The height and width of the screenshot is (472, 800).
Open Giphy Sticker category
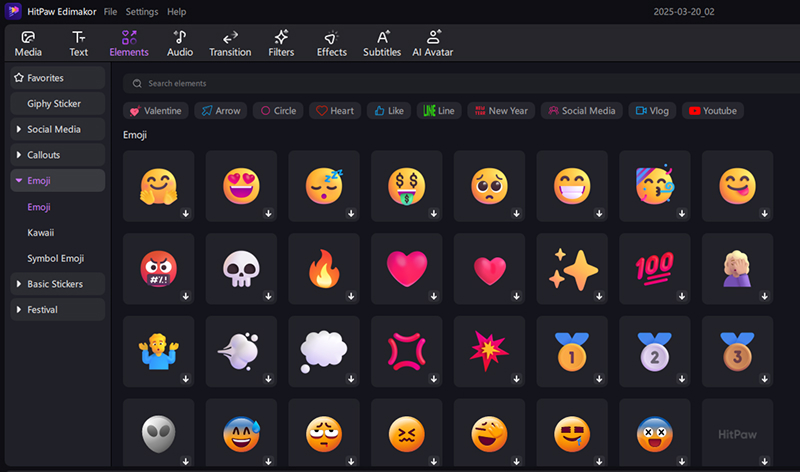pos(58,104)
